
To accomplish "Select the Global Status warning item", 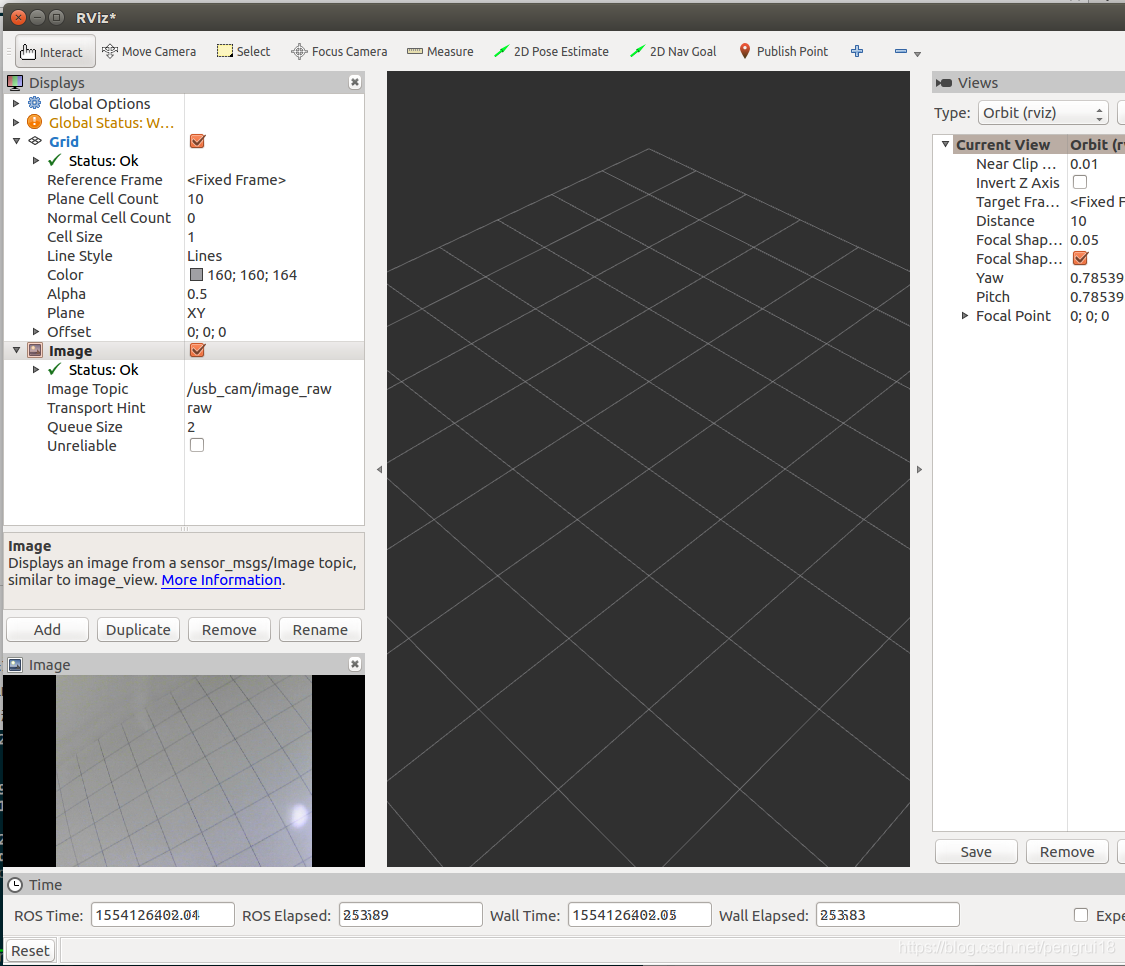I will coord(111,123).
